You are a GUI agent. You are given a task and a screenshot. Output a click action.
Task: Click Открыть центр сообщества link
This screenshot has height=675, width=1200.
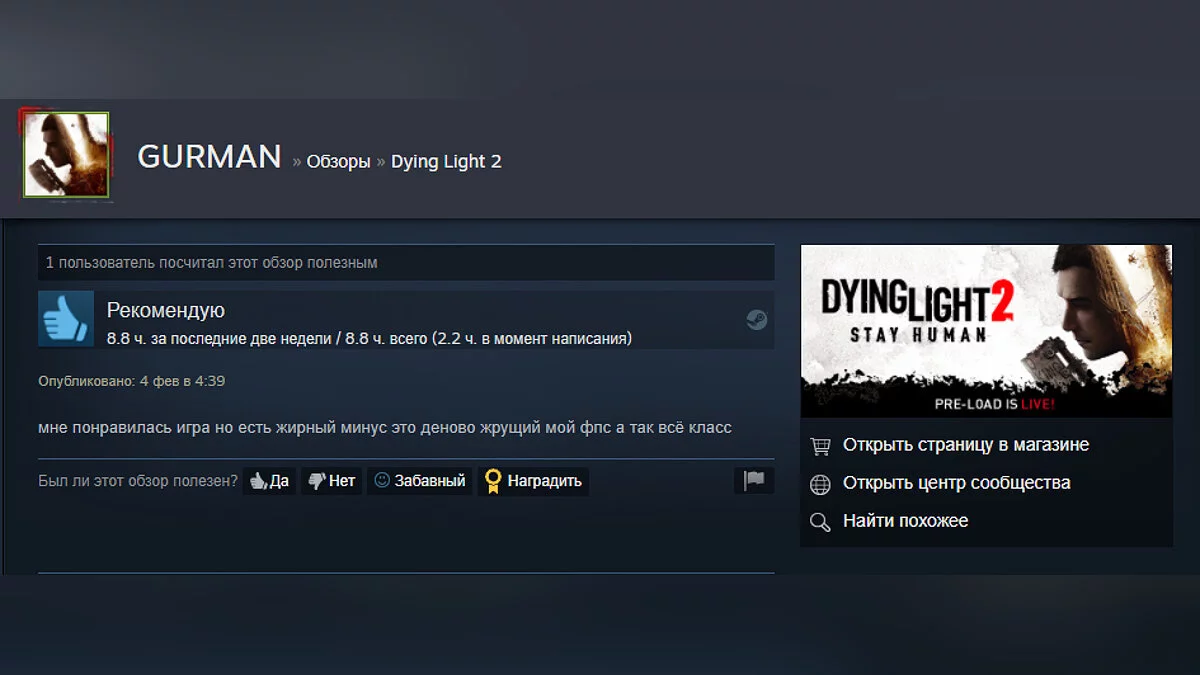point(956,483)
